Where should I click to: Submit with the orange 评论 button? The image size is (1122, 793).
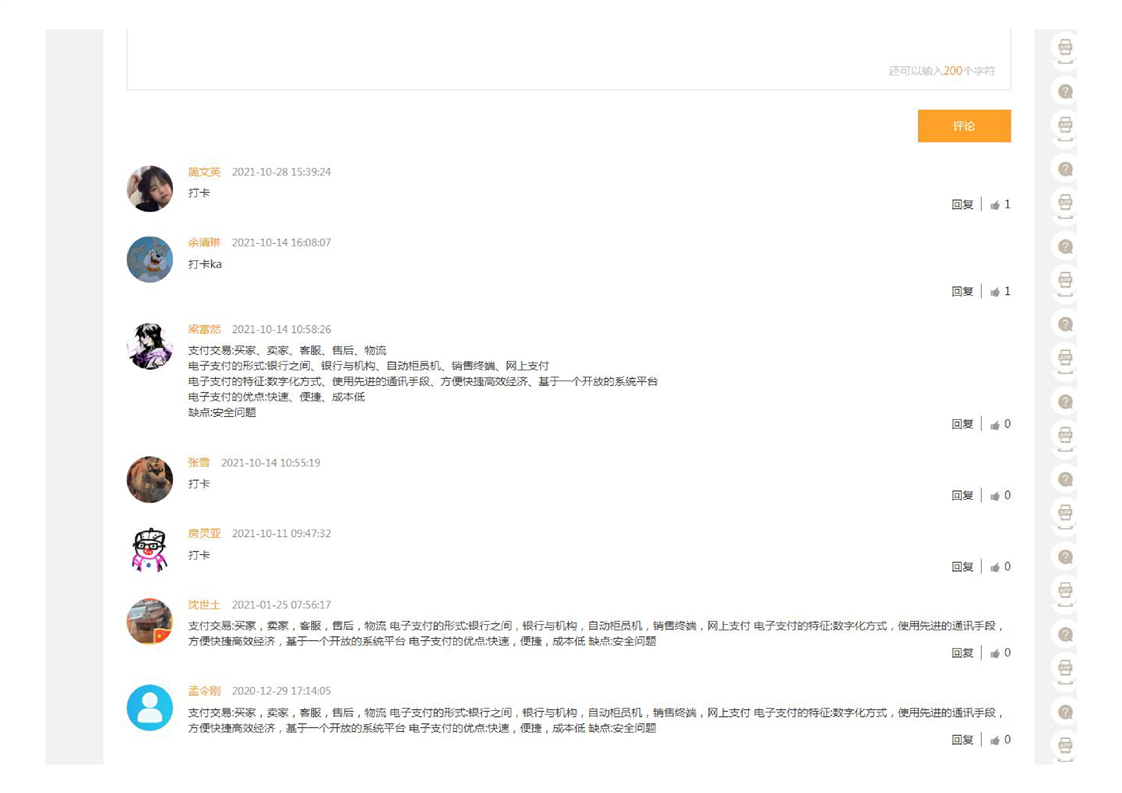tap(963, 126)
